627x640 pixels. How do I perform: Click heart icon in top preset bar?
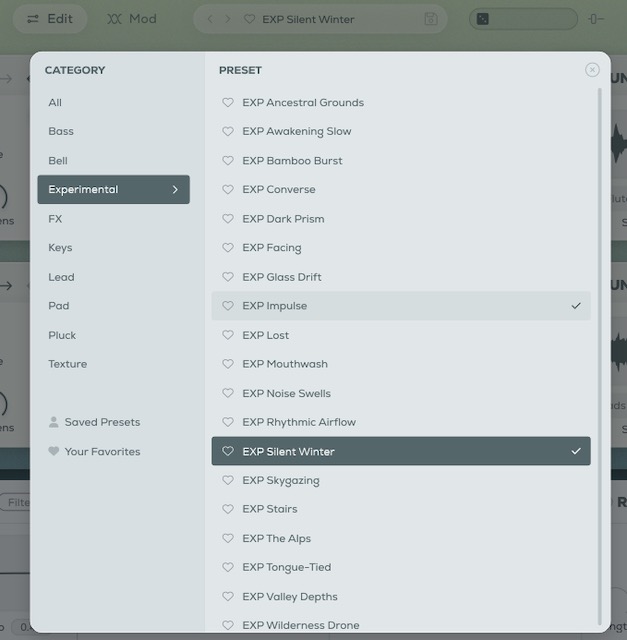click(249, 19)
